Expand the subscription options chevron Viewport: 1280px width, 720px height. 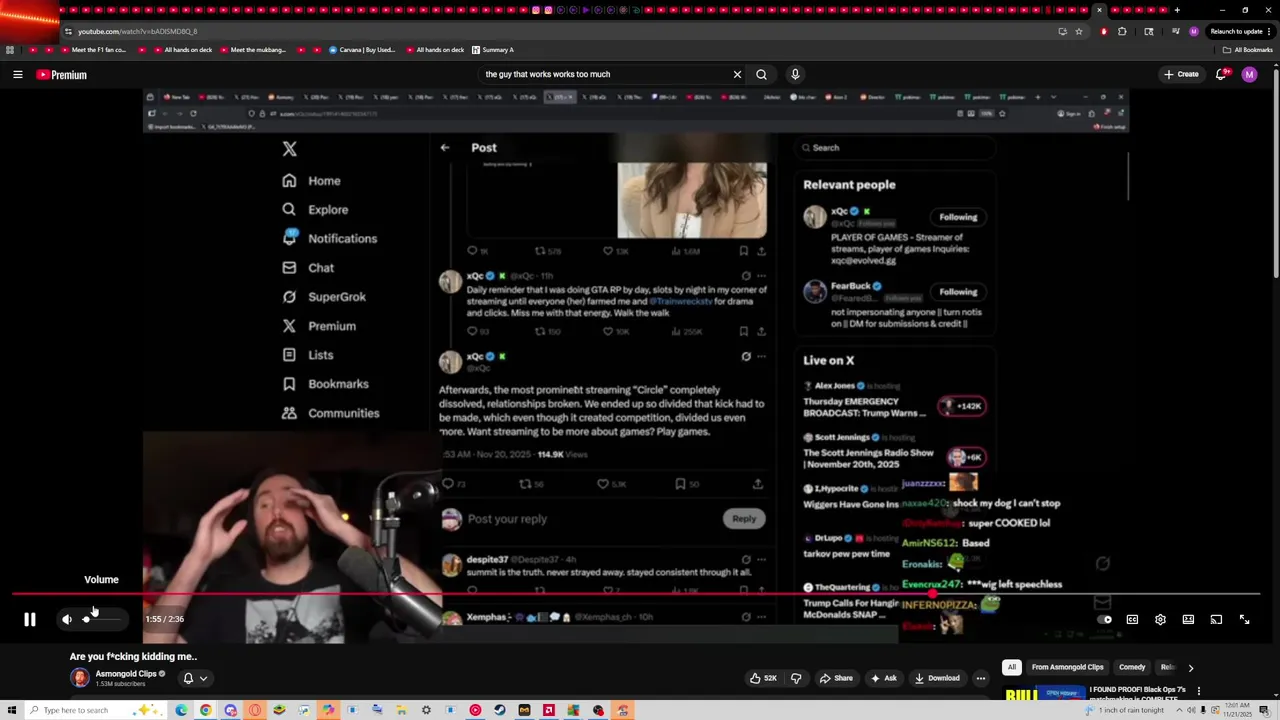point(203,678)
